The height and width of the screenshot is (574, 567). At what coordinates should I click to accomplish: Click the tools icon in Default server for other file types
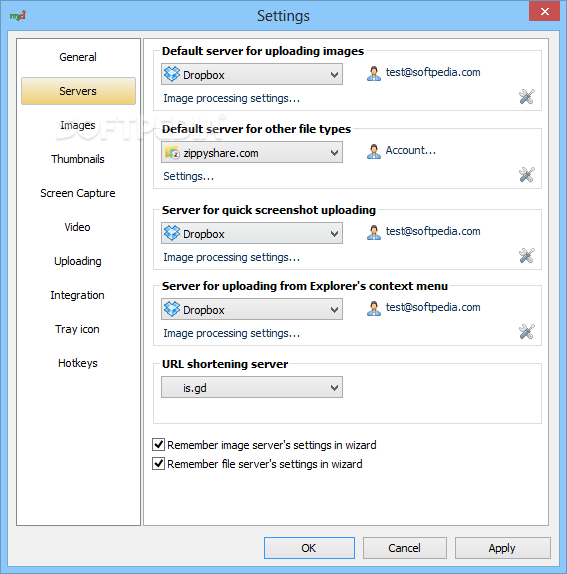pyautogui.click(x=527, y=175)
